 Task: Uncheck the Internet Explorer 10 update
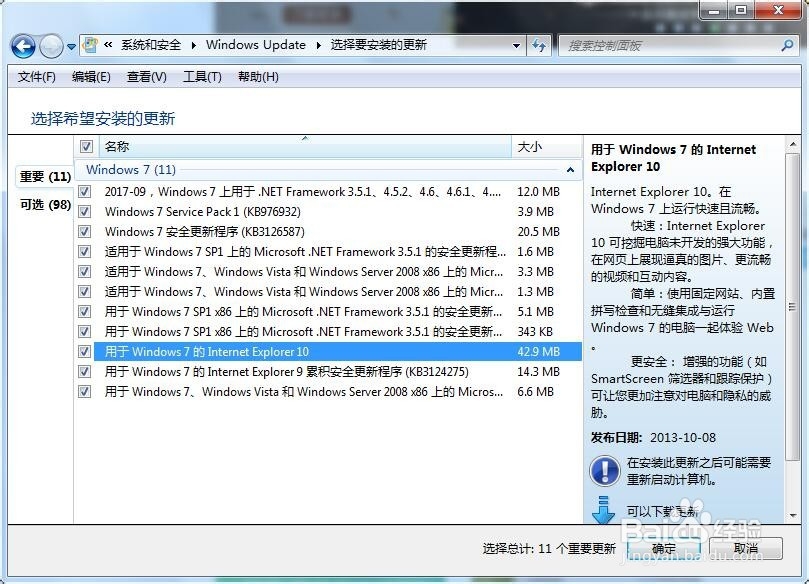(85, 352)
